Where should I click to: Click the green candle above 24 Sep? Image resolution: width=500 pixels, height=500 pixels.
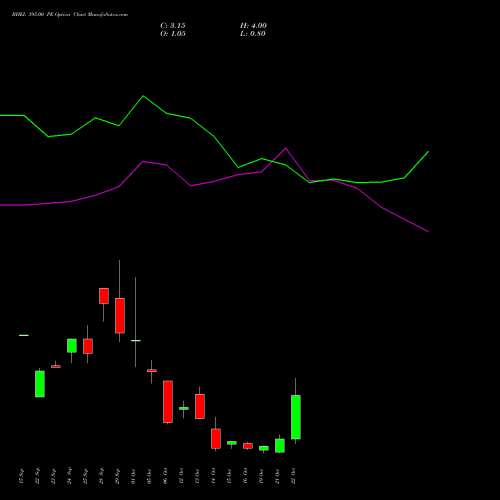pos(72,346)
